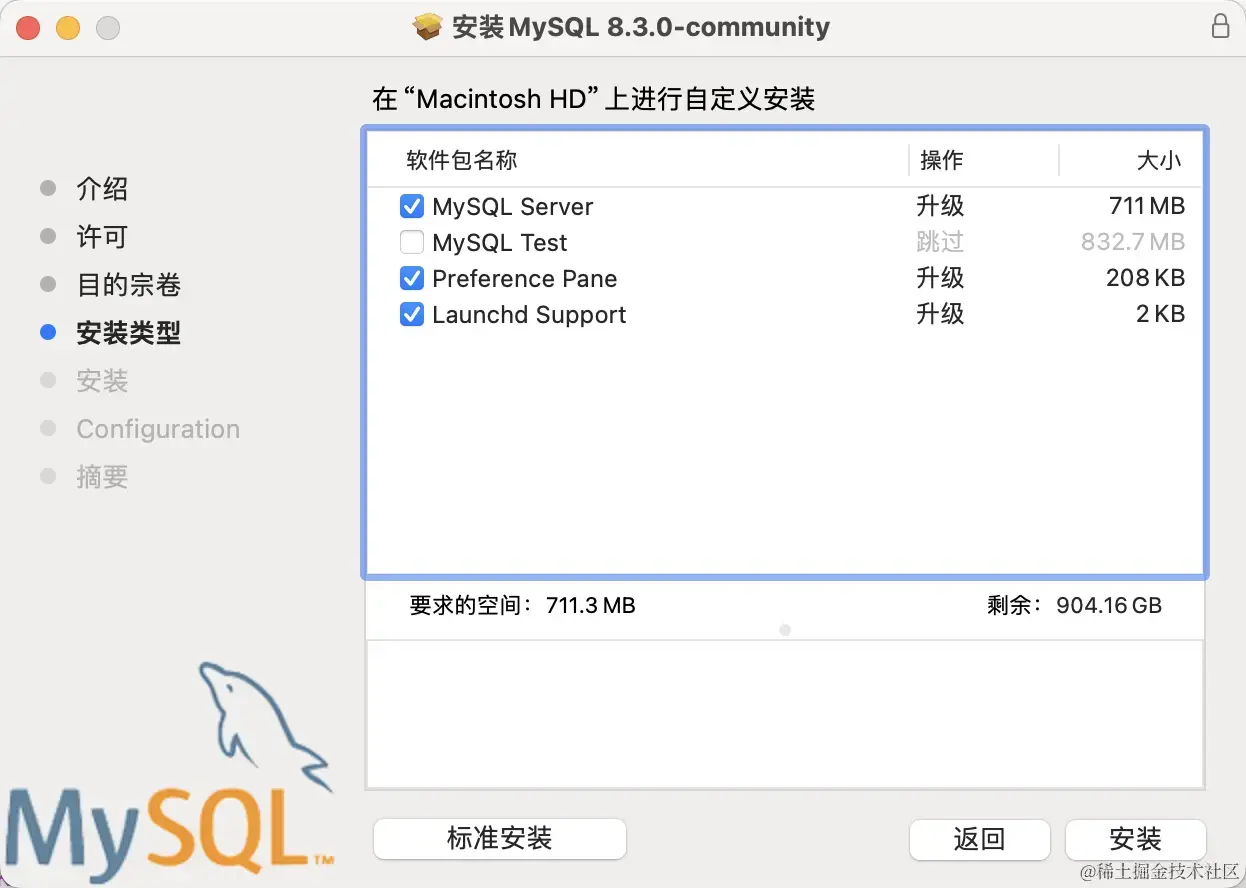Click the 标准安装 button

(500, 838)
